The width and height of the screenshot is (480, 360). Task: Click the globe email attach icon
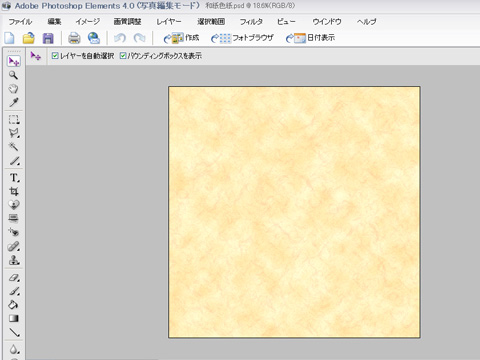coord(94,38)
